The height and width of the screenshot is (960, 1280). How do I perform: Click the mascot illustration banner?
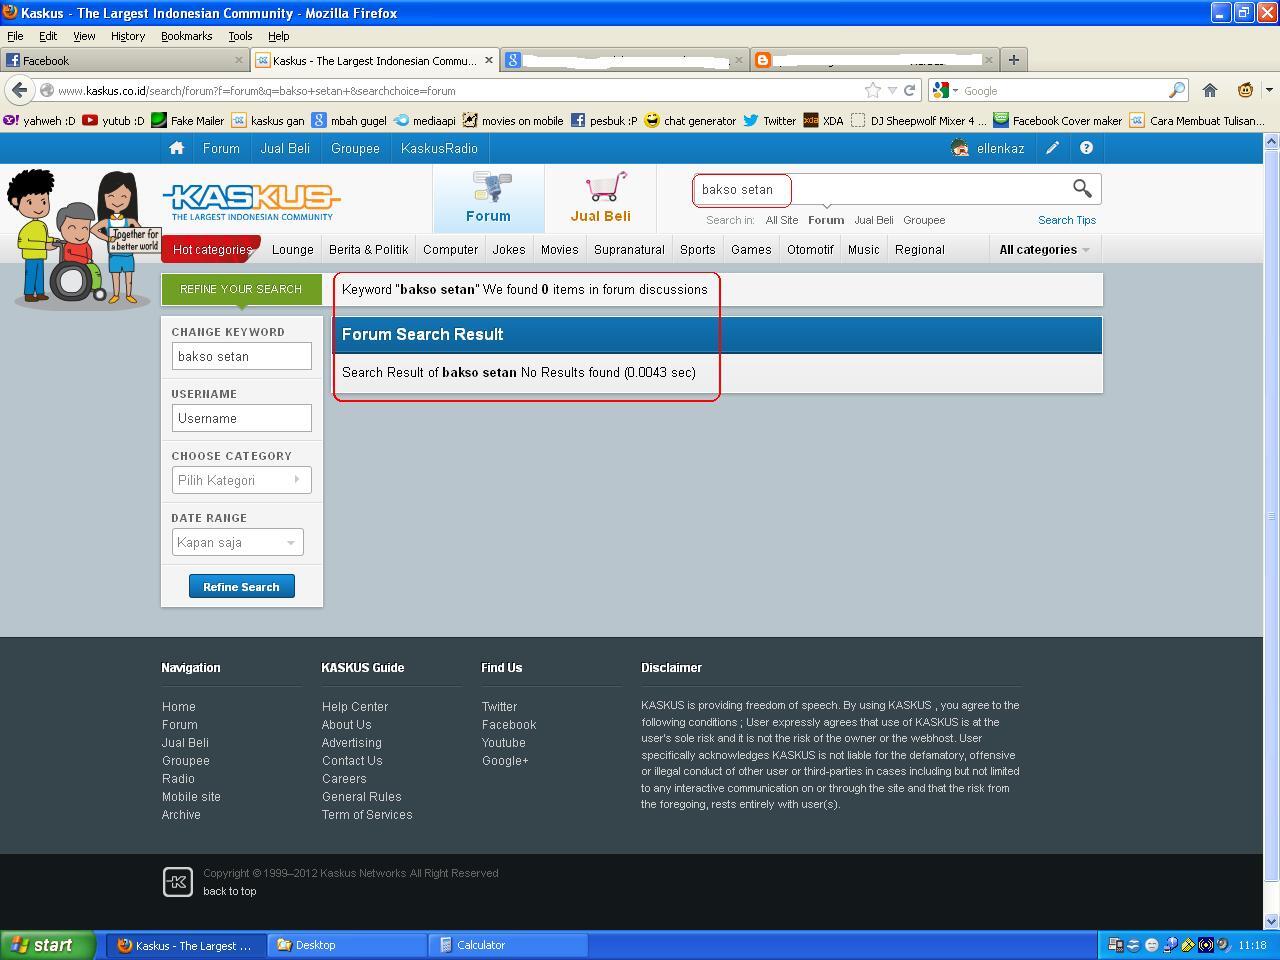[82, 237]
